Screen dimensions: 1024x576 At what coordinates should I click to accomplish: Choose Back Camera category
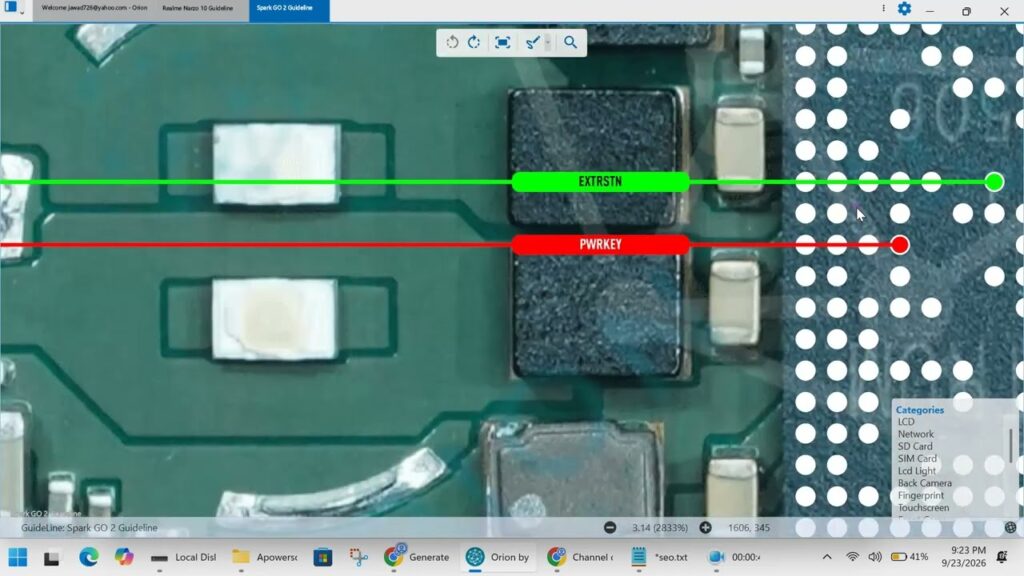(924, 483)
